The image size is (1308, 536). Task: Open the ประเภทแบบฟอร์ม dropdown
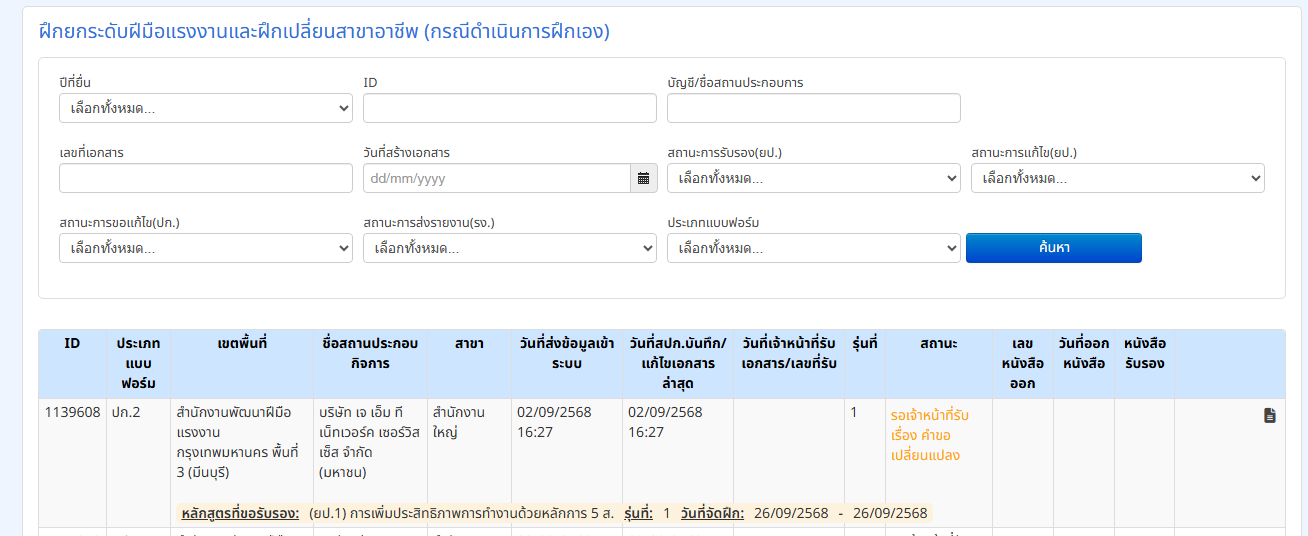[813, 248]
